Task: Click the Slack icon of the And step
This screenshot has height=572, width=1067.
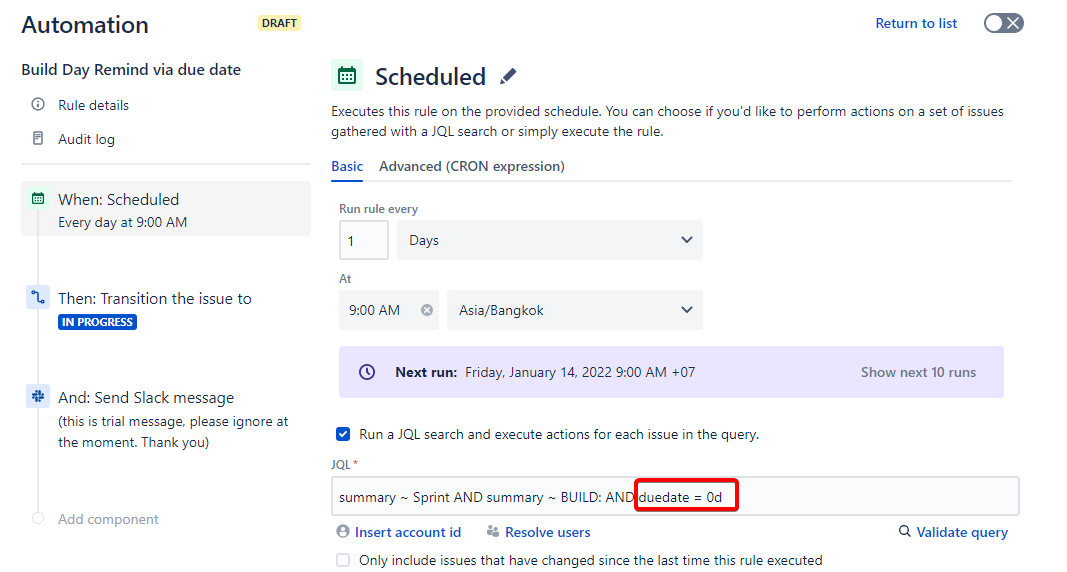Action: tap(38, 396)
